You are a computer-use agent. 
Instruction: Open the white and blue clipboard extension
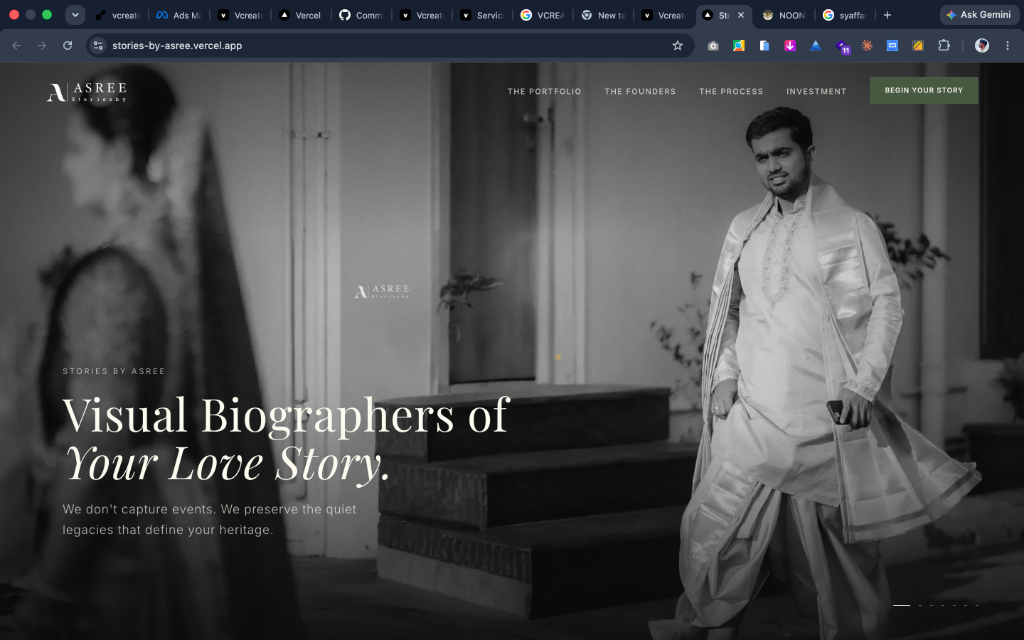(764, 46)
